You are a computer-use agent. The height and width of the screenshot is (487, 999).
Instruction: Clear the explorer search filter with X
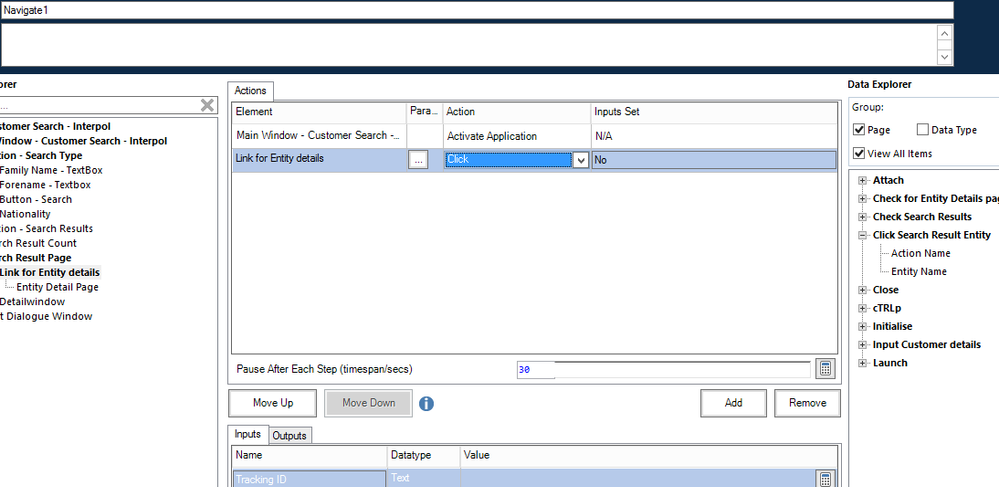coord(207,105)
